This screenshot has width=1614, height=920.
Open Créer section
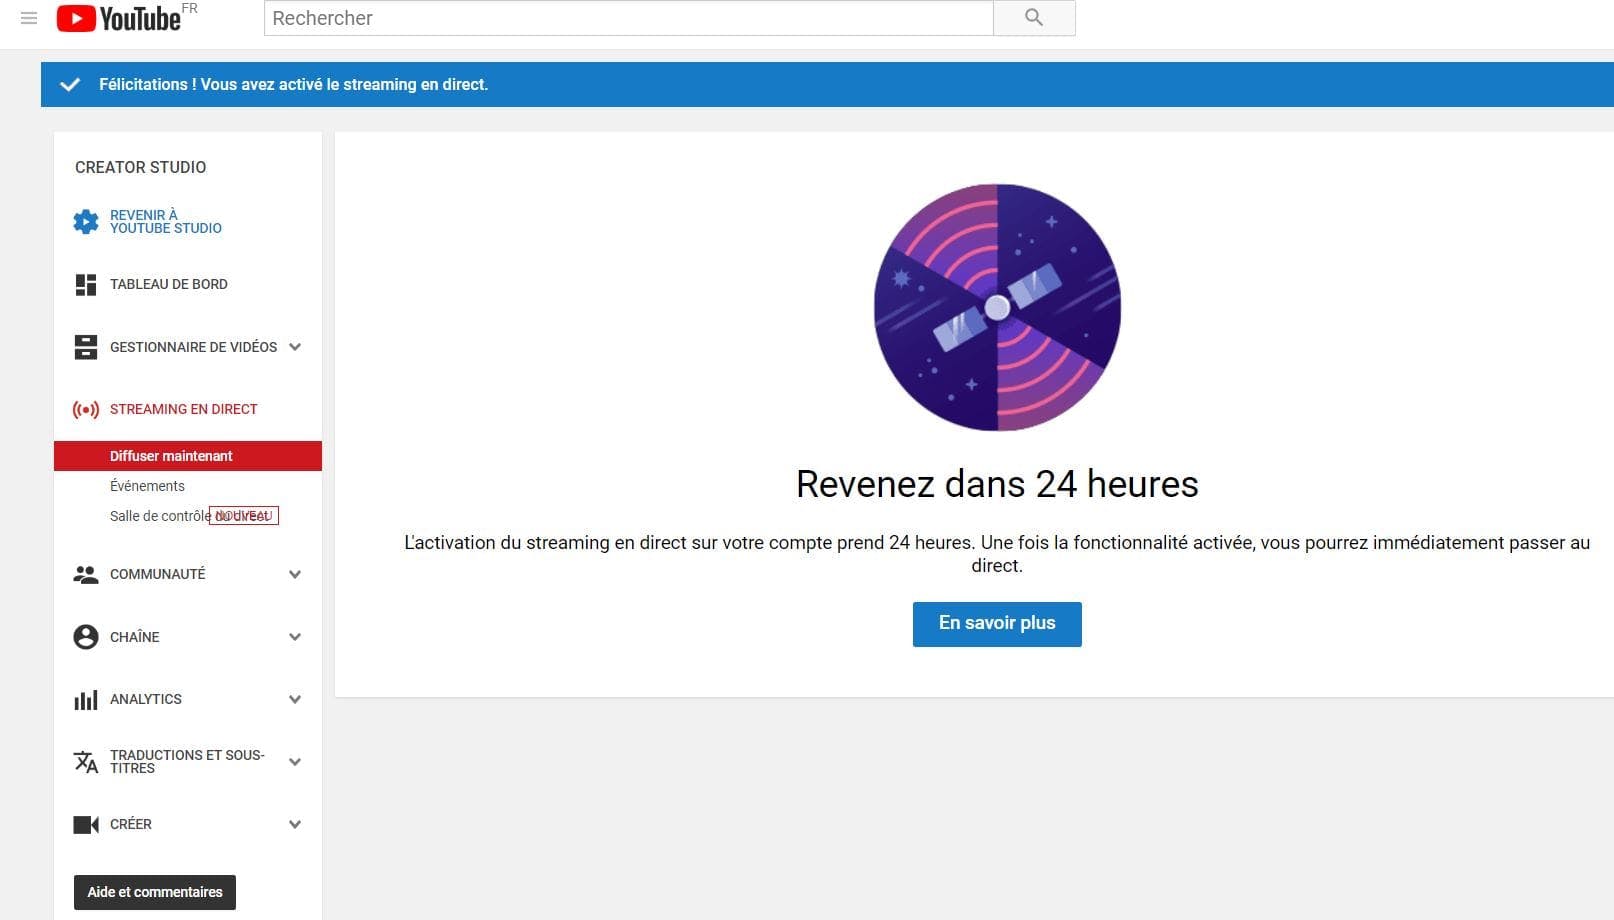coord(131,824)
